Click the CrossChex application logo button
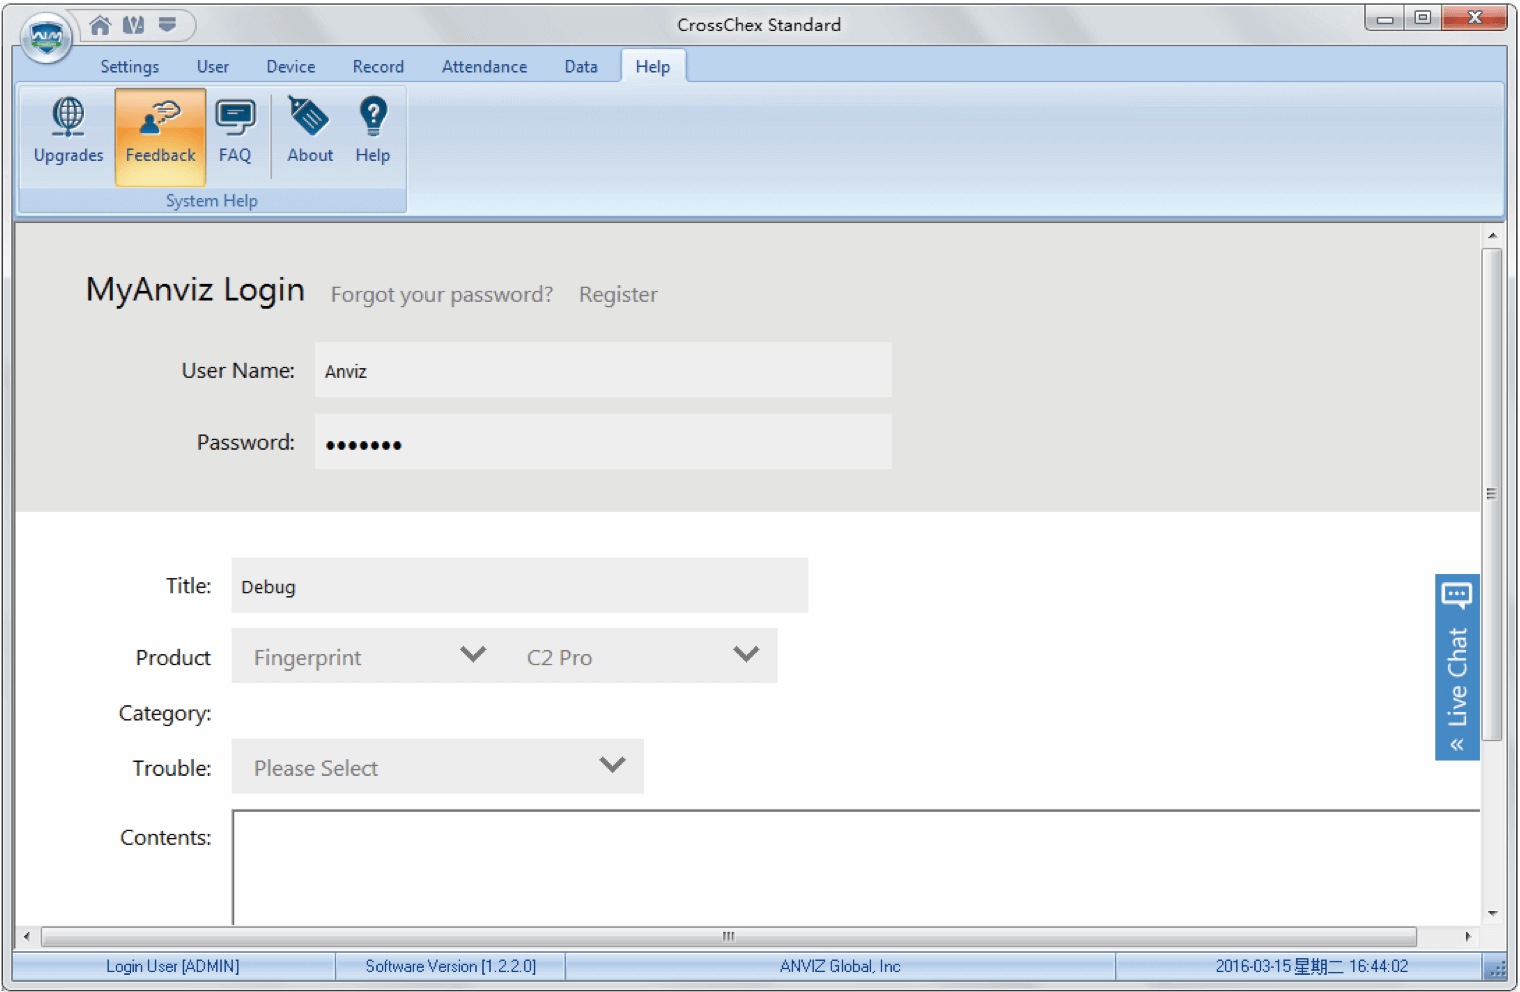This screenshot has height=992, width=1520. coord(46,38)
